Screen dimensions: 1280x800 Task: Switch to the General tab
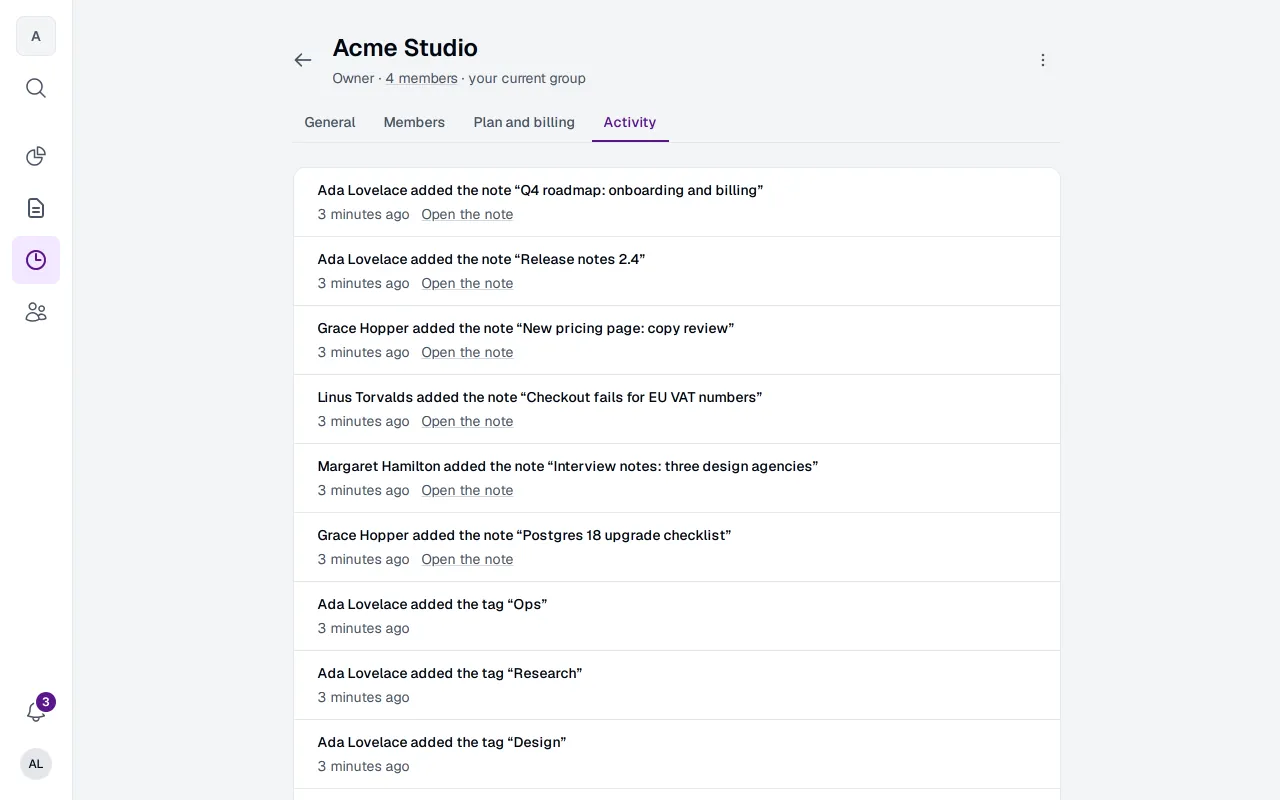[330, 122]
